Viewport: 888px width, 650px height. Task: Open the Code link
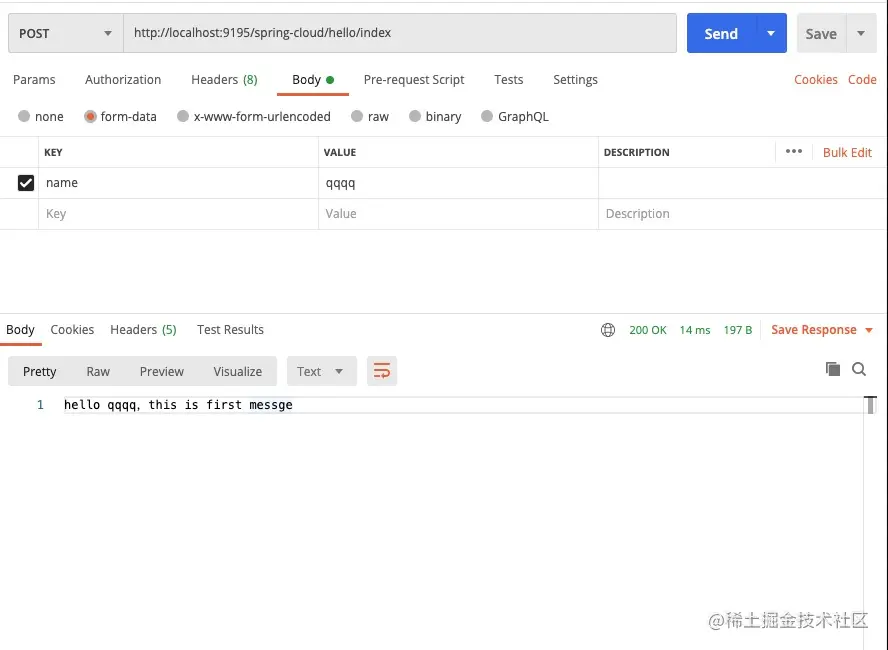[862, 80]
